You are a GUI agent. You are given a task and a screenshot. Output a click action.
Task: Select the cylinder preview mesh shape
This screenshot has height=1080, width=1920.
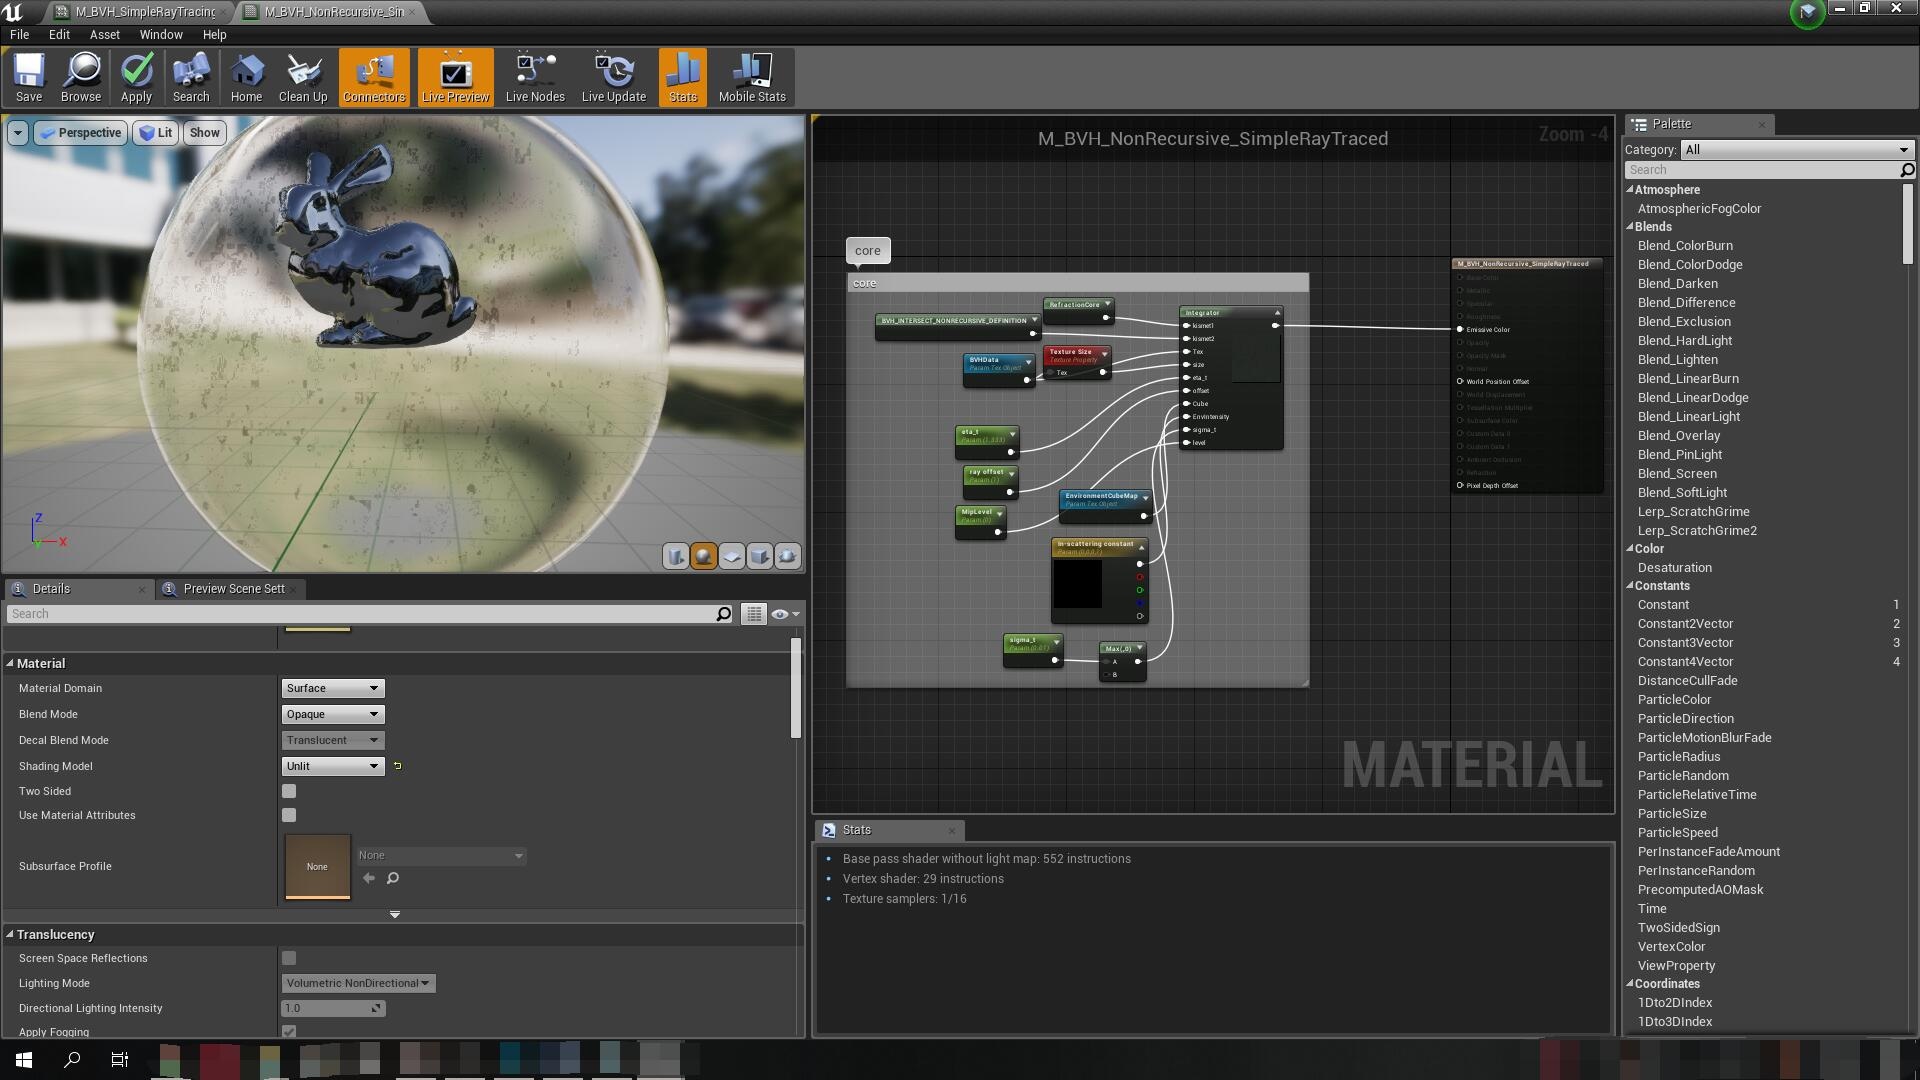click(x=675, y=557)
